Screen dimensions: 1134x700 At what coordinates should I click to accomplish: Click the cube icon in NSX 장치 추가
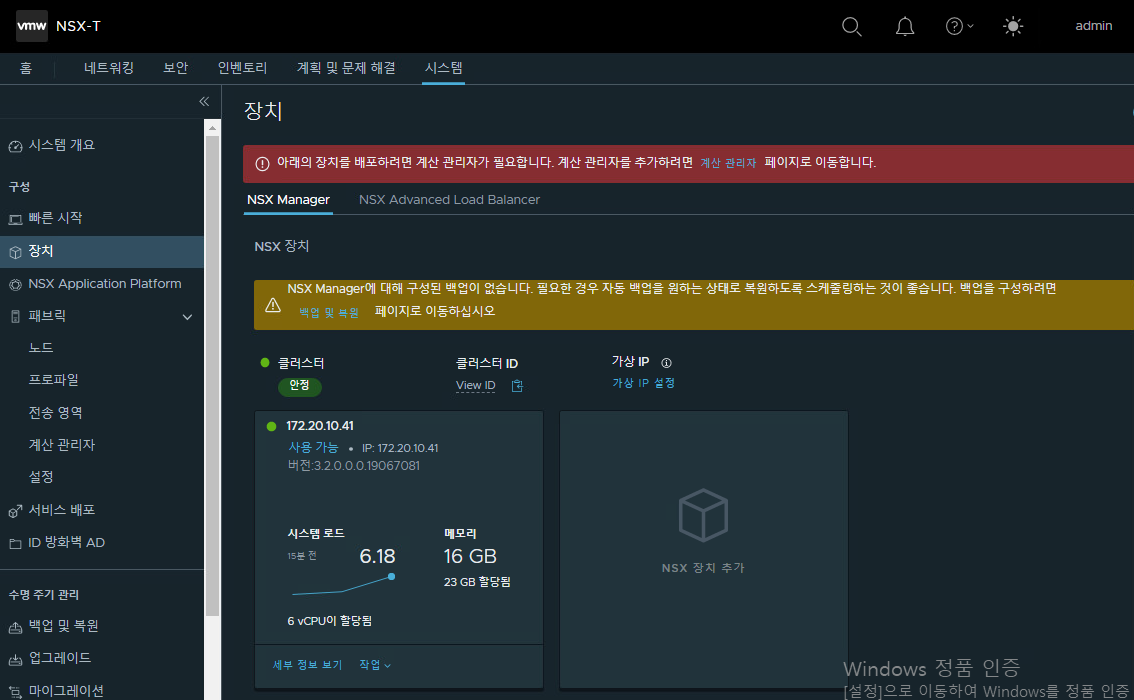pos(703,515)
